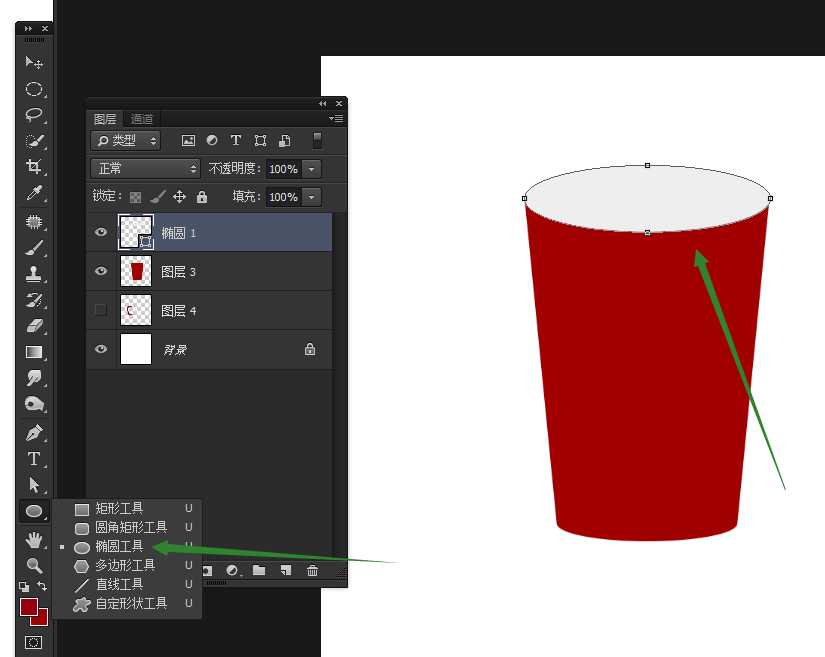
Task: Select the Zoom tool at the toolbar bottom
Action: [34, 565]
